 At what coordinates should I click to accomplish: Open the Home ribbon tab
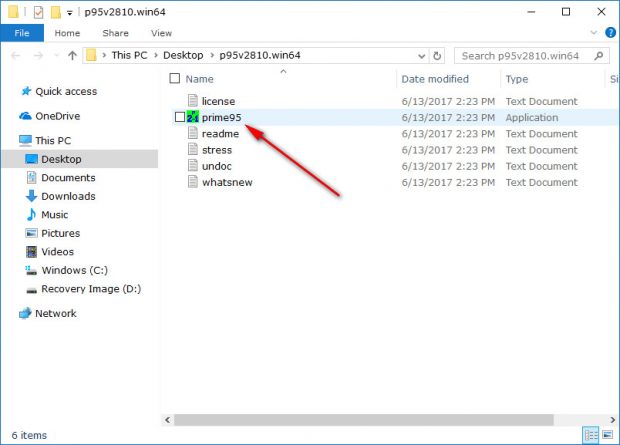click(x=67, y=33)
